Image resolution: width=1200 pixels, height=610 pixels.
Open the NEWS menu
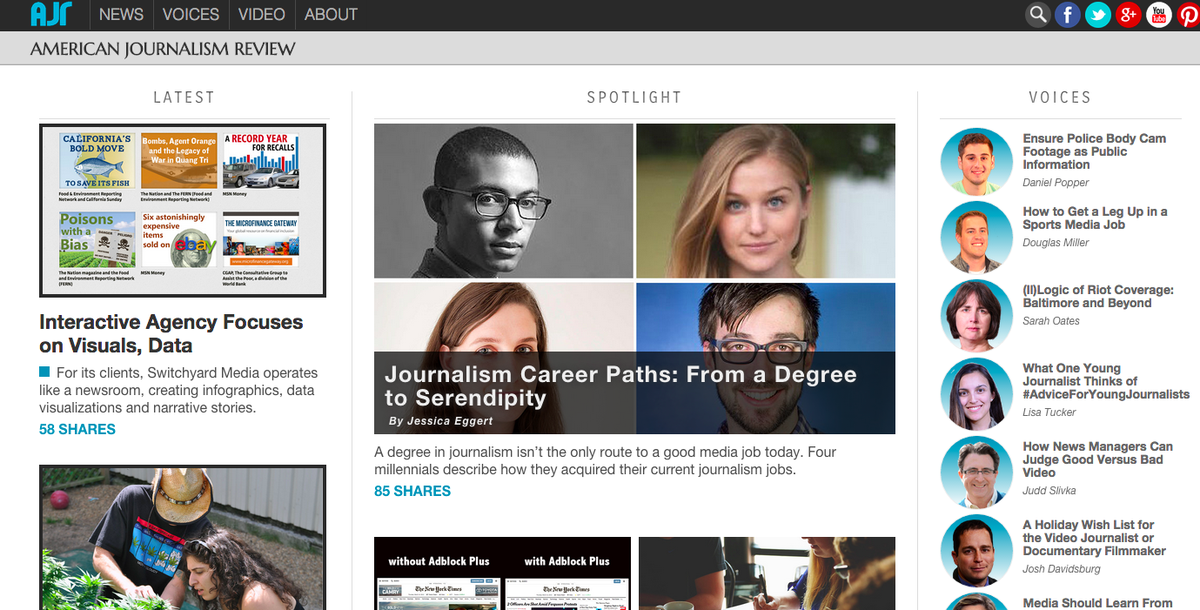point(121,14)
